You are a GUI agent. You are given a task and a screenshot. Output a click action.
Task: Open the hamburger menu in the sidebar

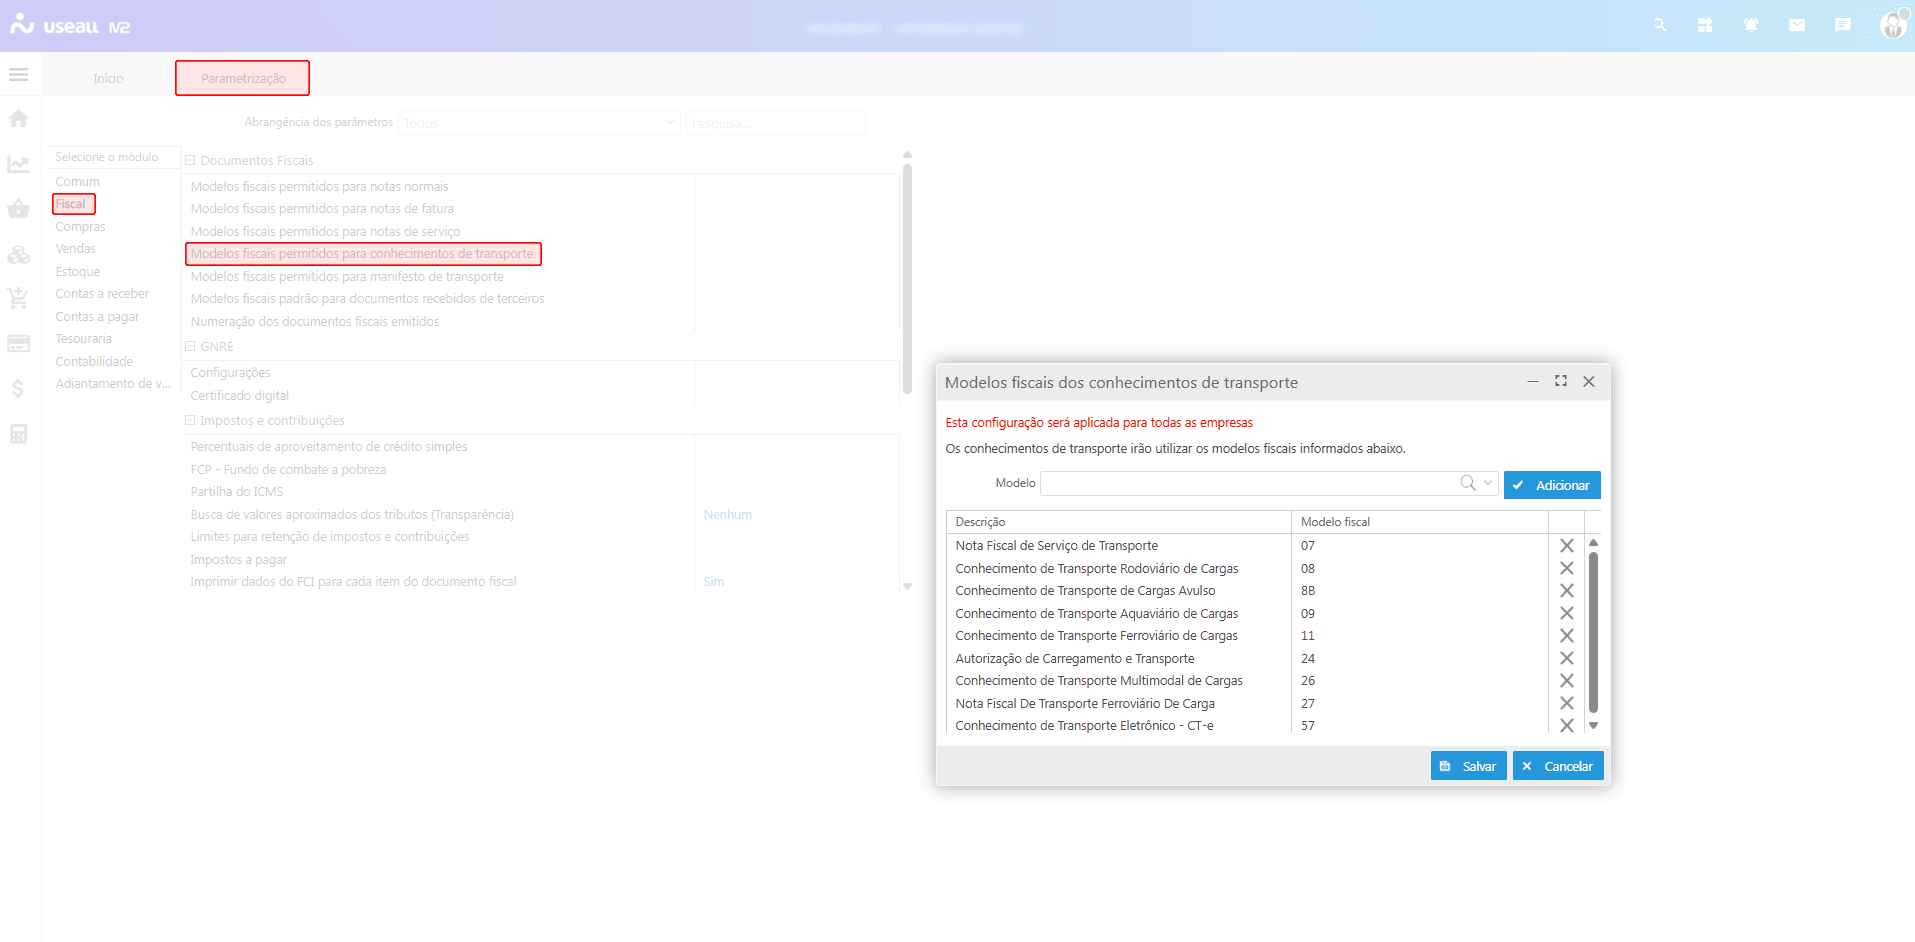tap(18, 75)
